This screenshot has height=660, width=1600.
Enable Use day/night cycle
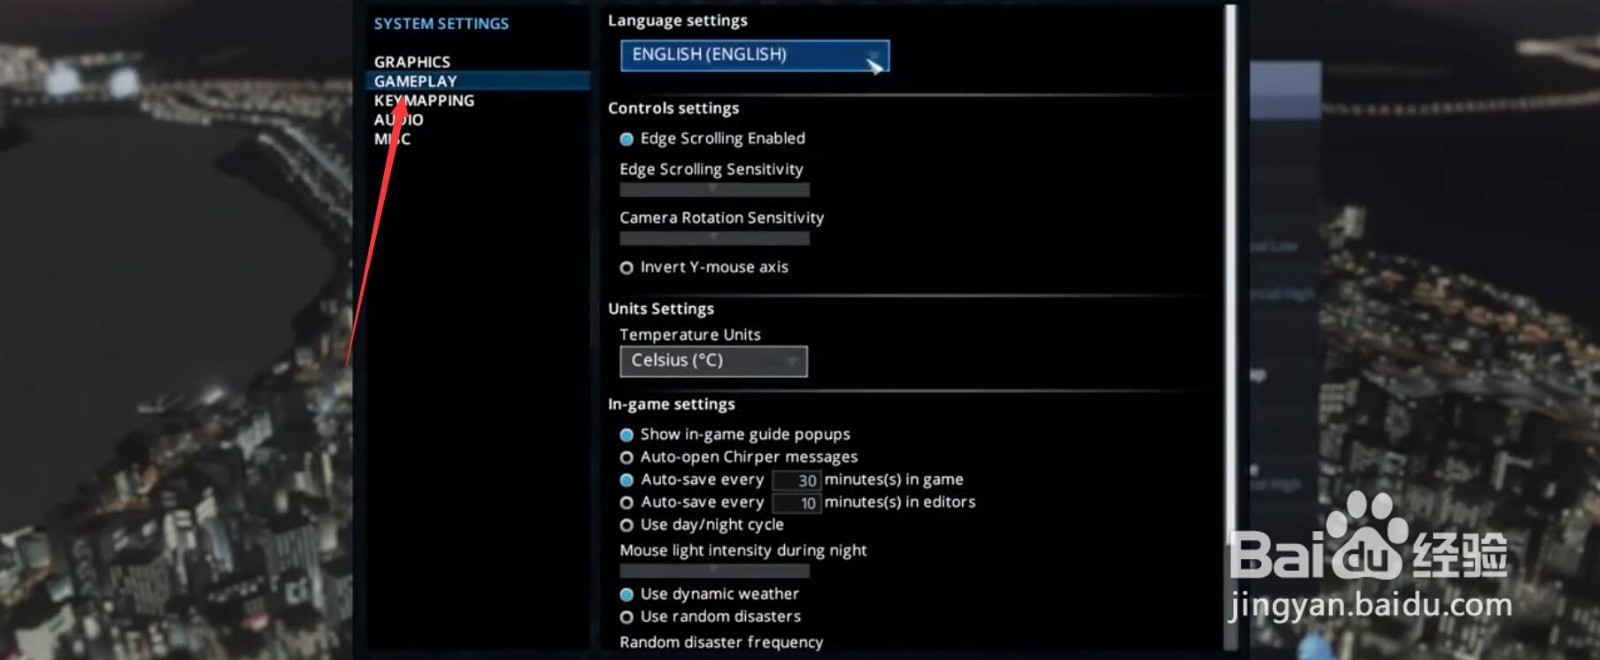click(x=627, y=525)
